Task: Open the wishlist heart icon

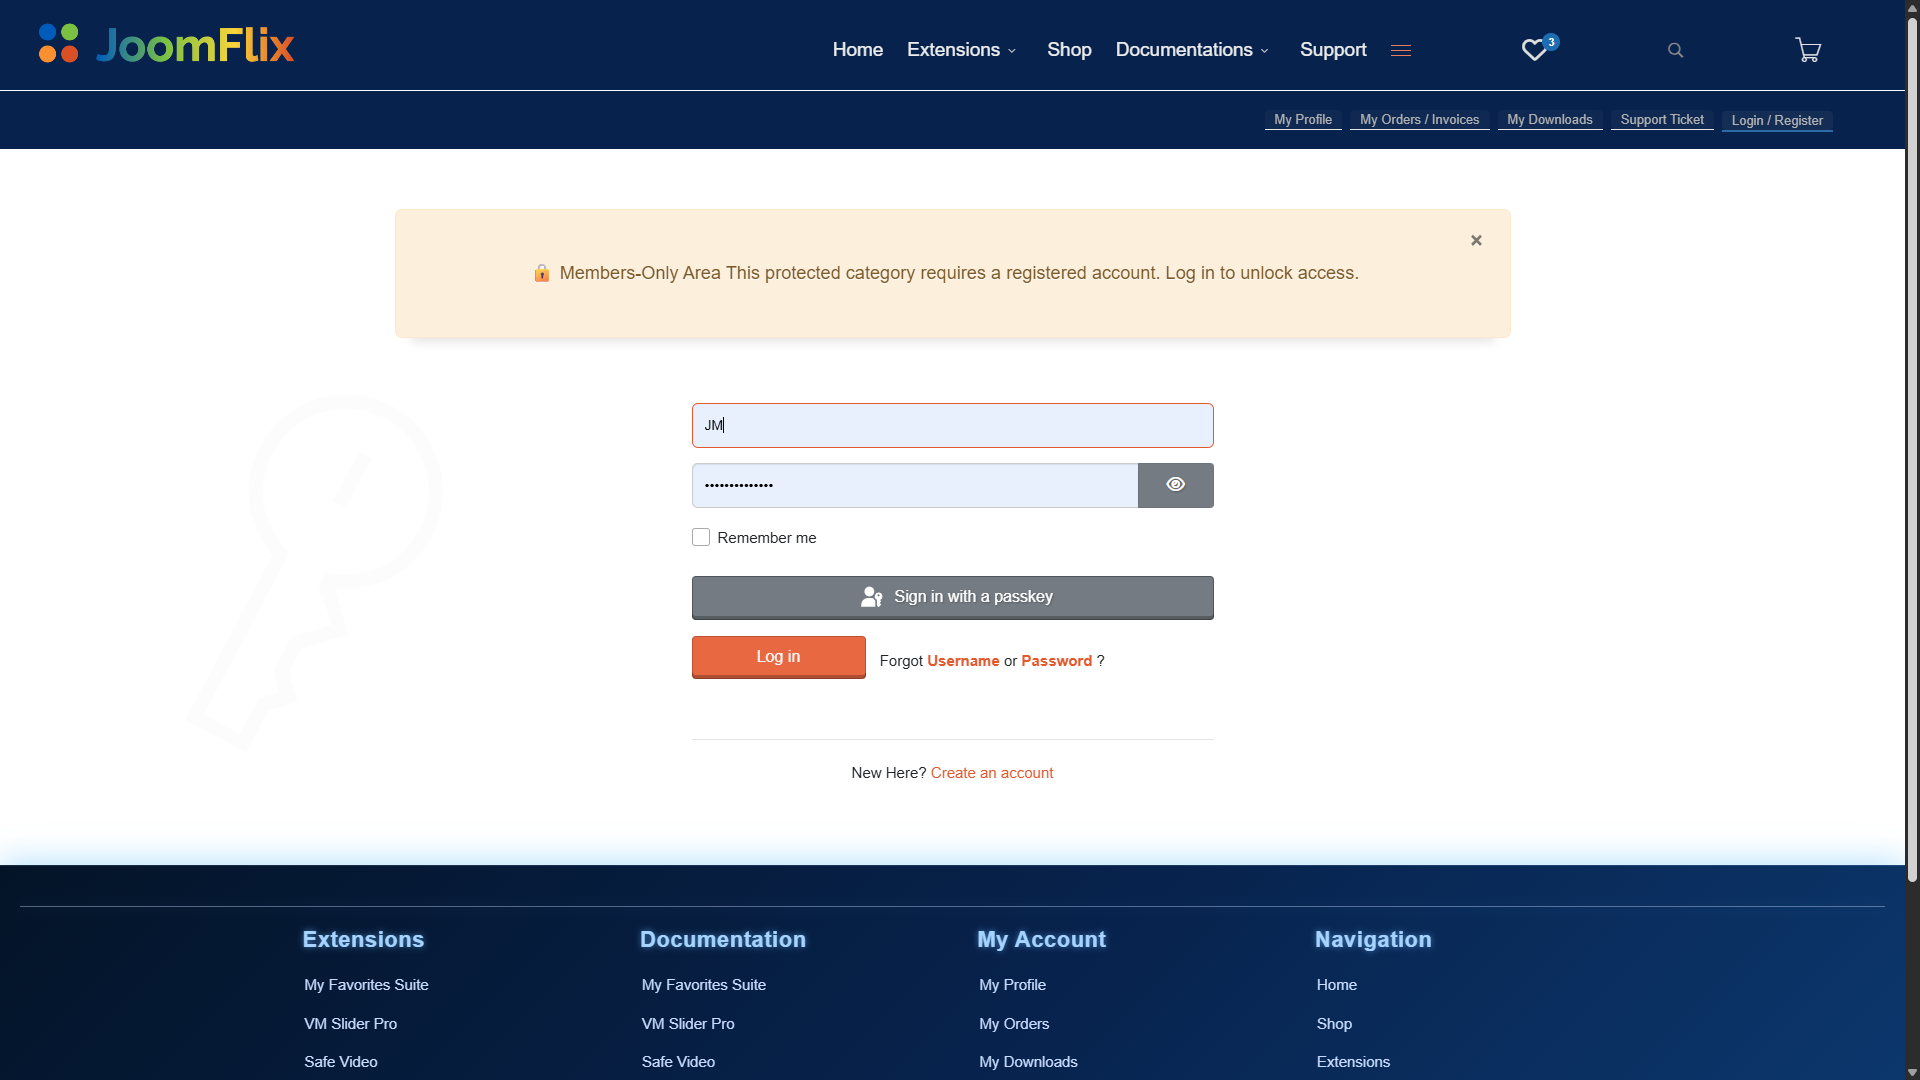Action: [x=1534, y=50]
